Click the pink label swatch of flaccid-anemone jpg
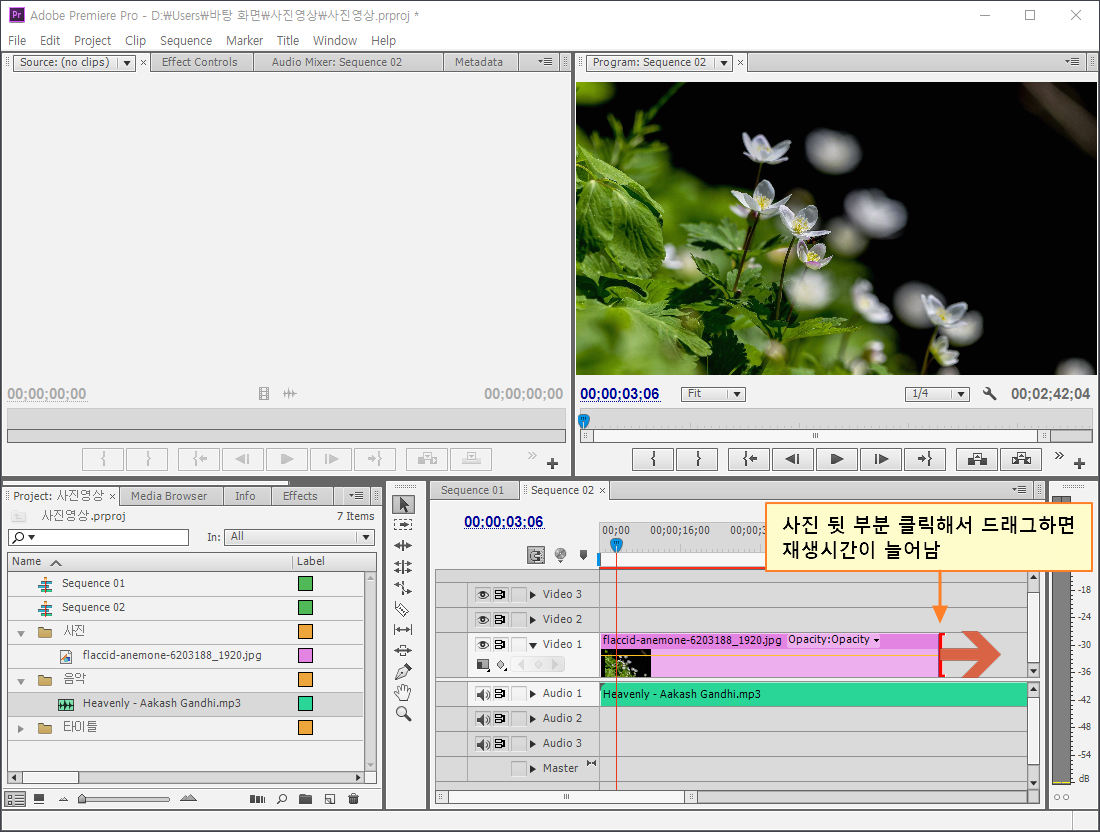 tap(305, 656)
